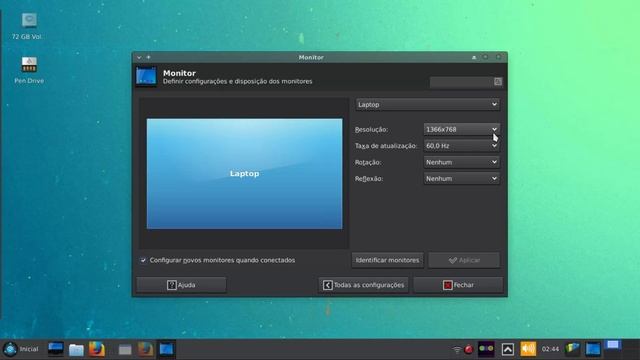Select the Laptop display preview
This screenshot has height=360, width=640.
[x=244, y=173]
